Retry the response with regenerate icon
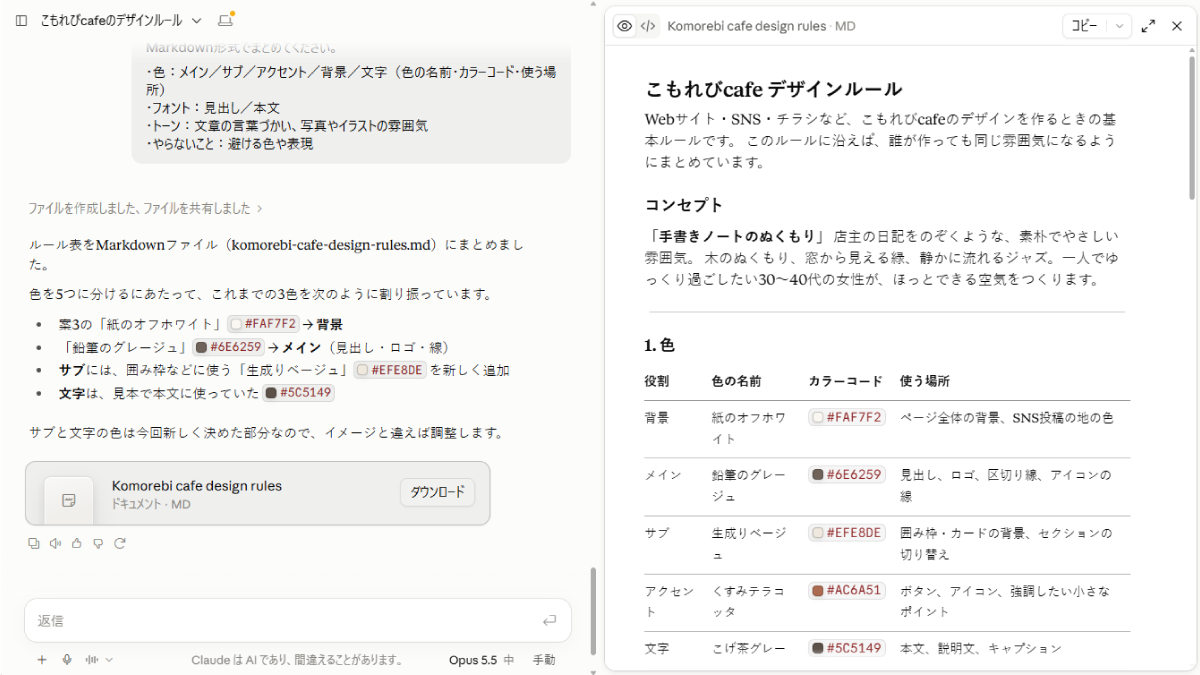 120,543
